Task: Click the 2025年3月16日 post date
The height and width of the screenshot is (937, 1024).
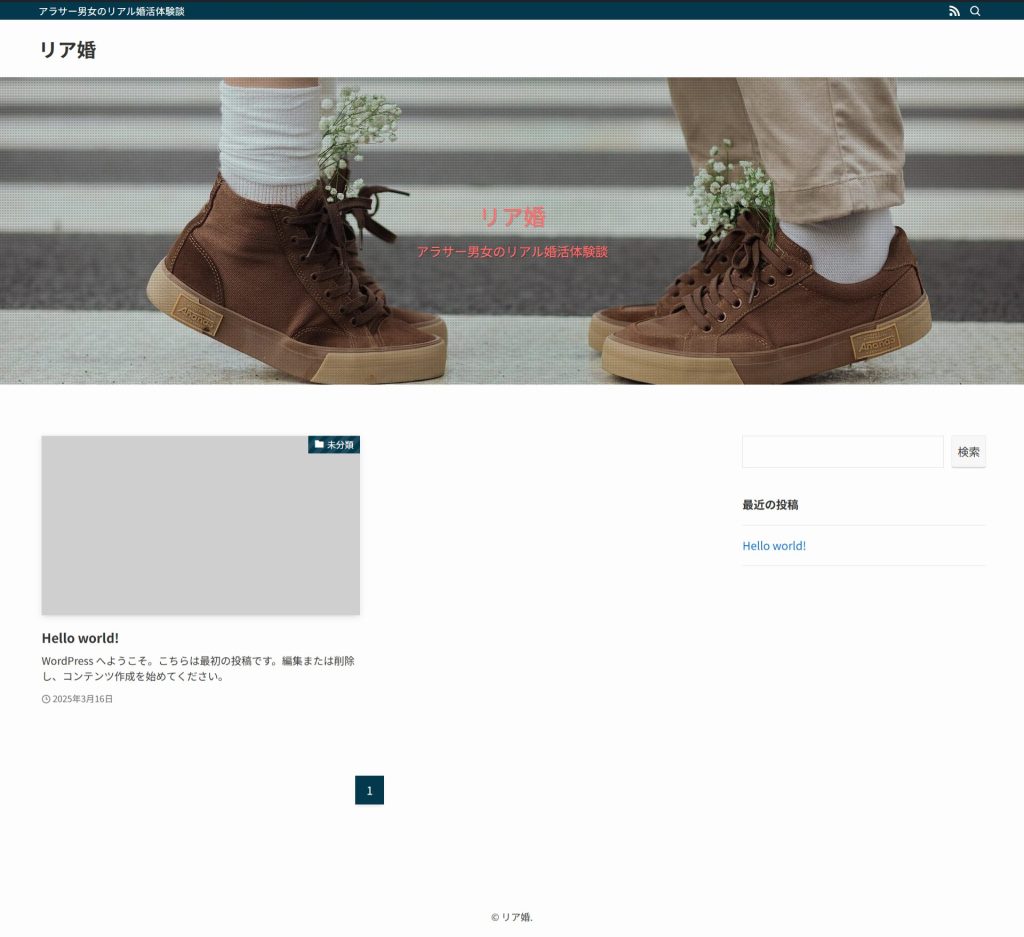Action: pyautogui.click(x=83, y=699)
